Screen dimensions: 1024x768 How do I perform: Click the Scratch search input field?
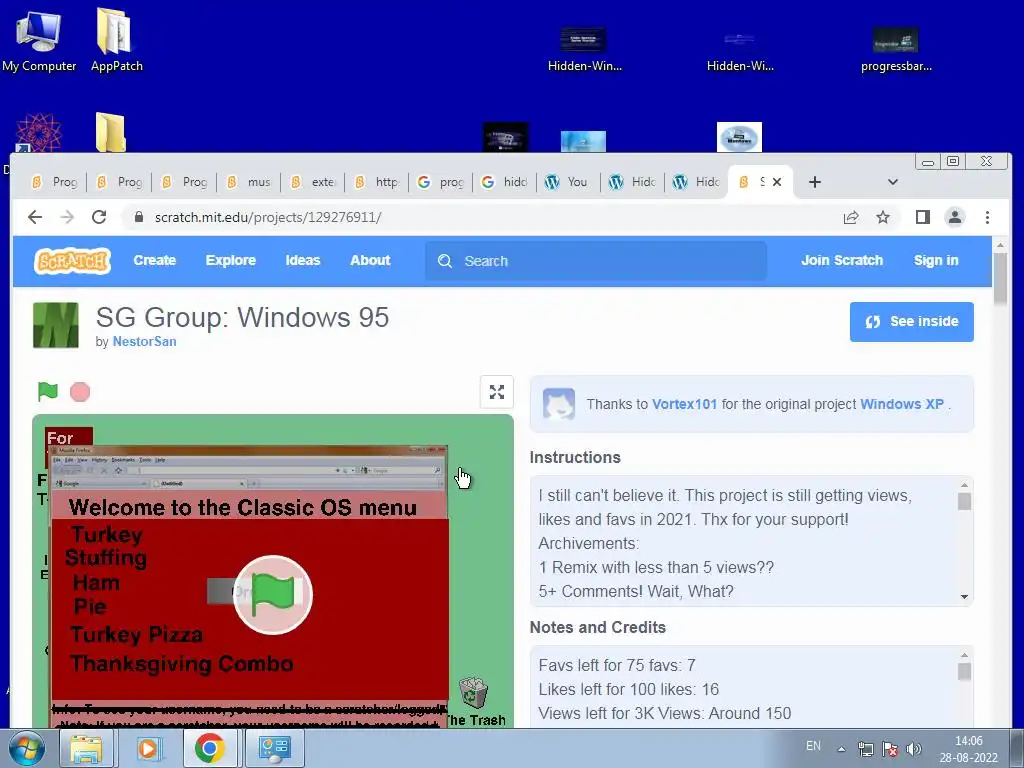596,261
